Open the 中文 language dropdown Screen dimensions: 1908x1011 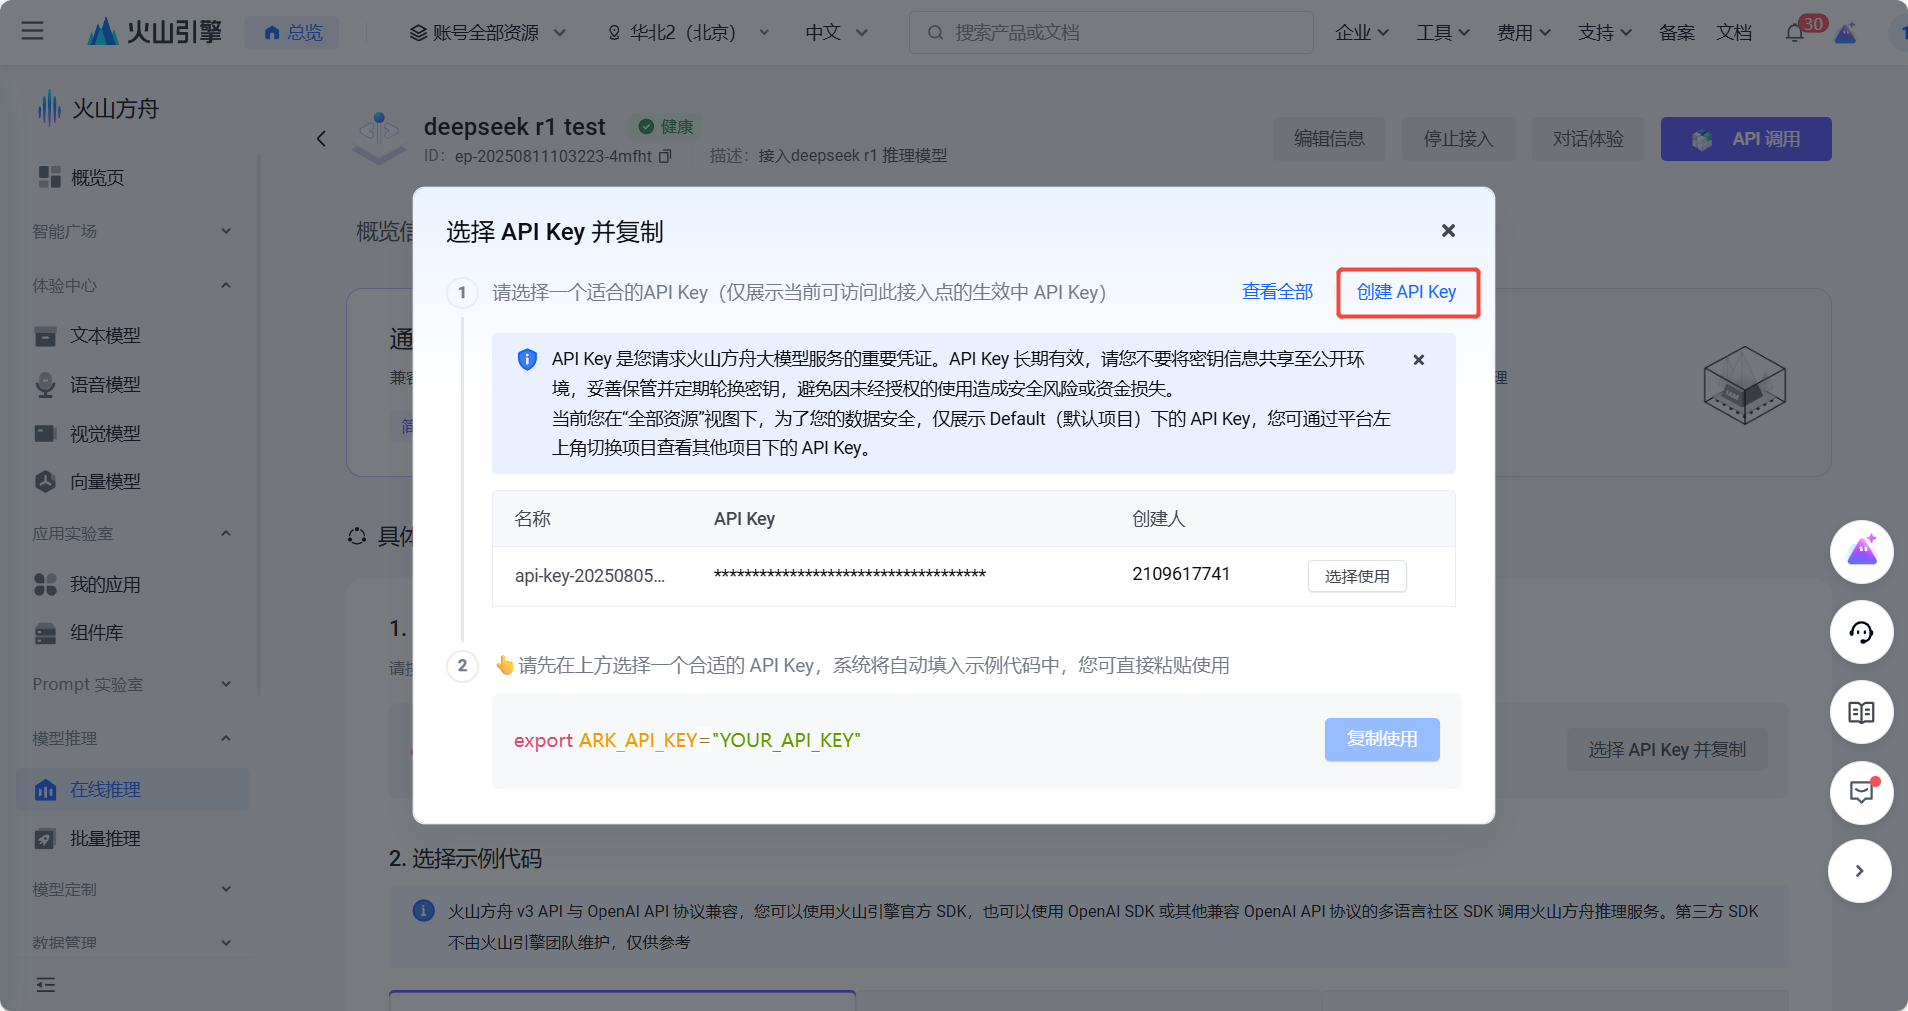[837, 33]
